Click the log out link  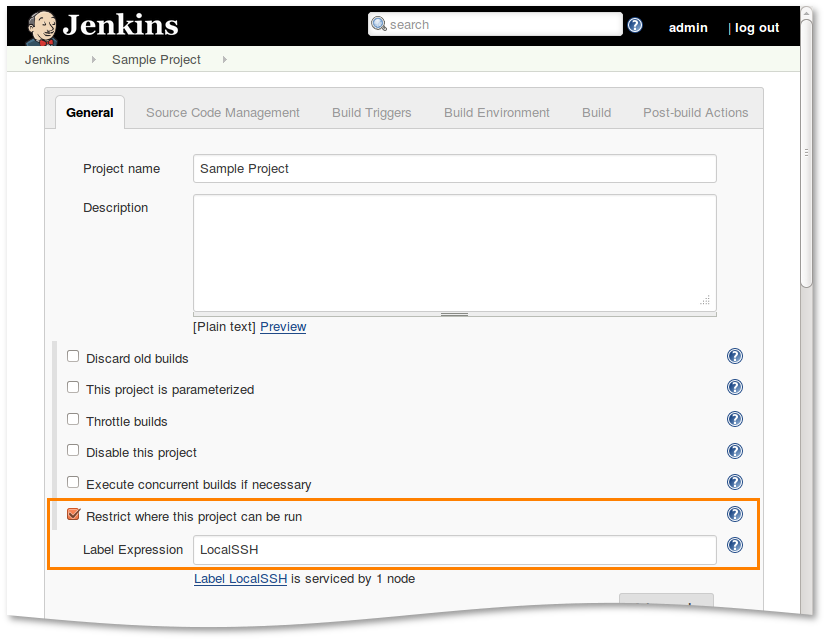[x=757, y=28]
